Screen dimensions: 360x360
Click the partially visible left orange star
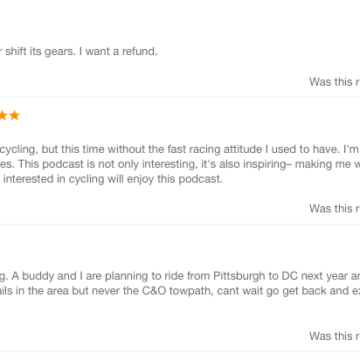click(x=3, y=116)
